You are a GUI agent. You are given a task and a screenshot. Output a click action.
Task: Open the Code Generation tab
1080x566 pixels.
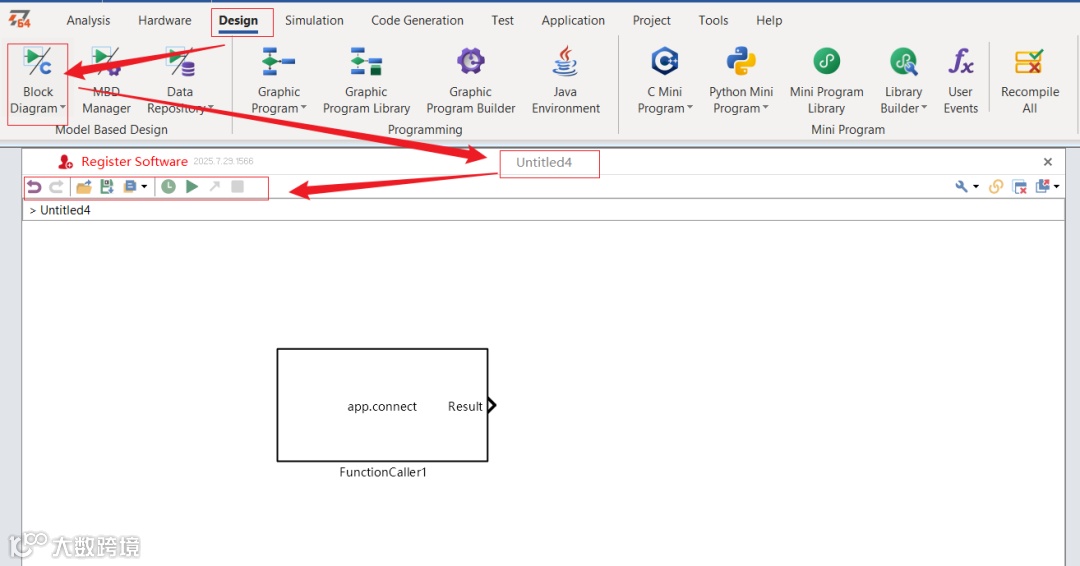point(417,21)
